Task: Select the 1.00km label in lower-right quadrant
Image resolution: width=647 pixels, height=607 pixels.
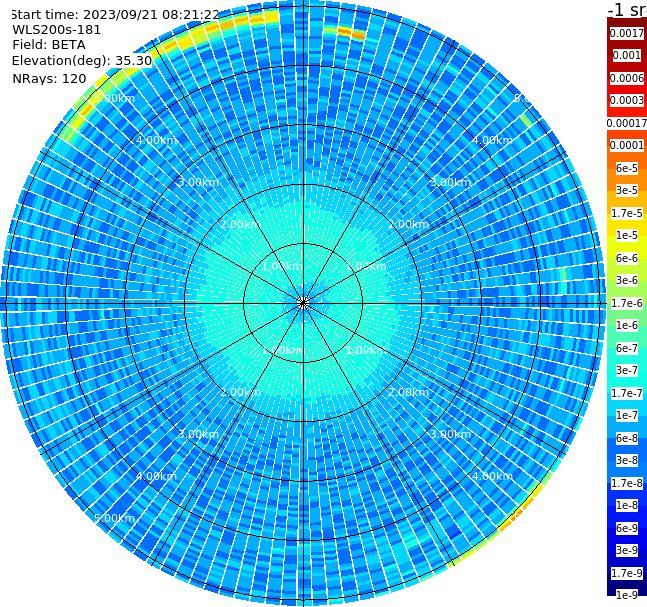Action: click(366, 350)
